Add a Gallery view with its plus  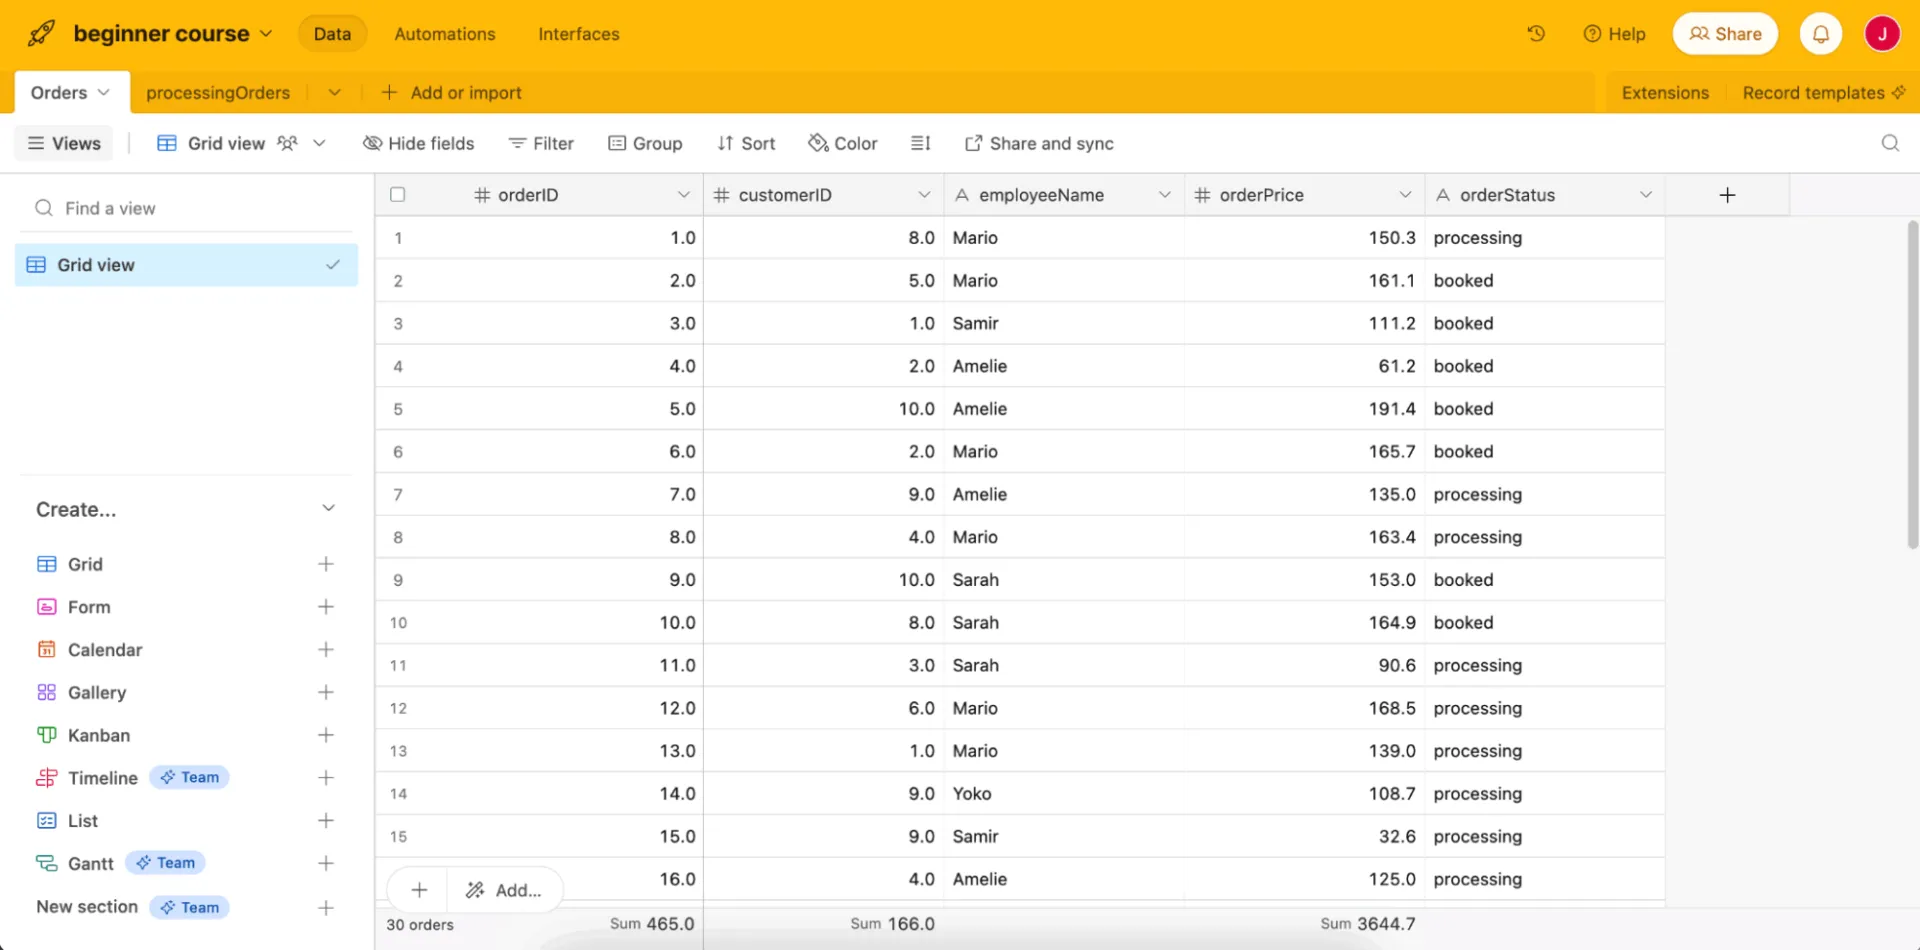[326, 692]
